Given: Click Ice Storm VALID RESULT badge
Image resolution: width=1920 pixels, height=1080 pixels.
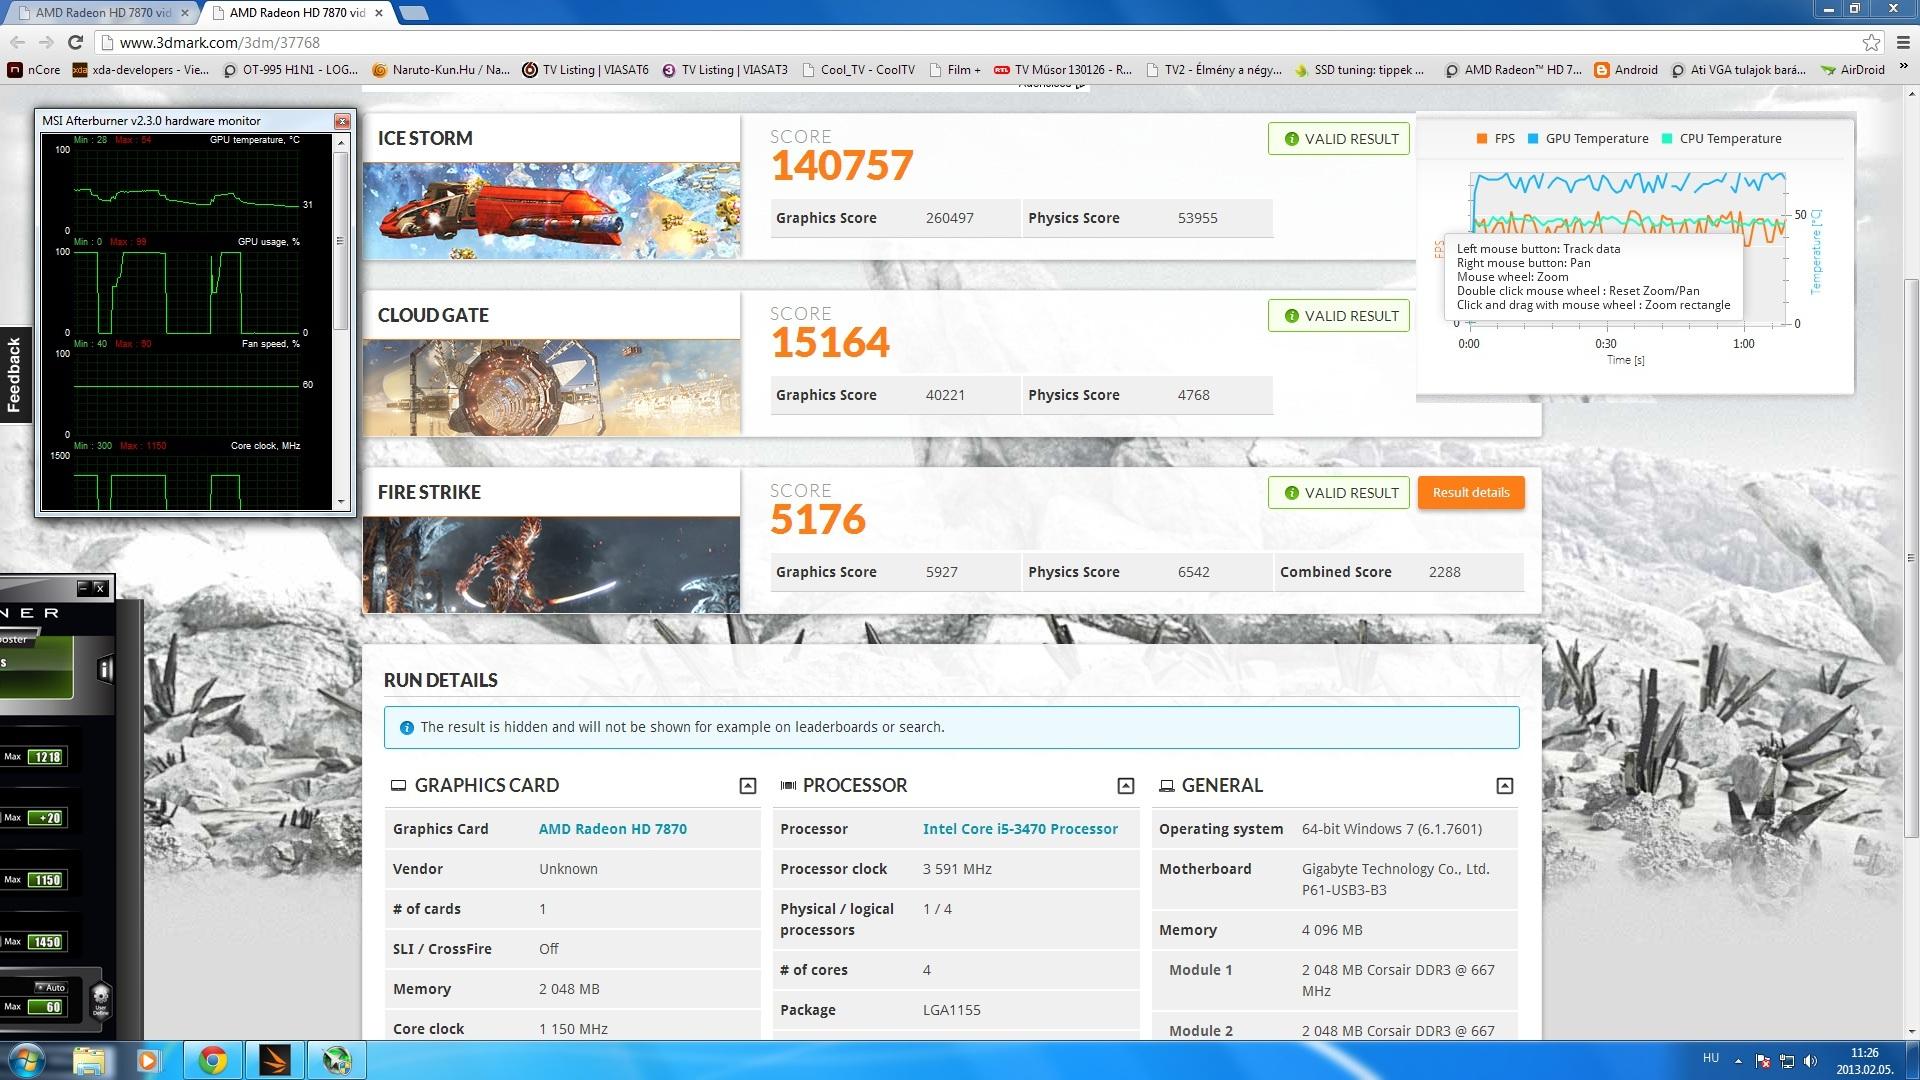Looking at the screenshot, I should [x=1339, y=139].
